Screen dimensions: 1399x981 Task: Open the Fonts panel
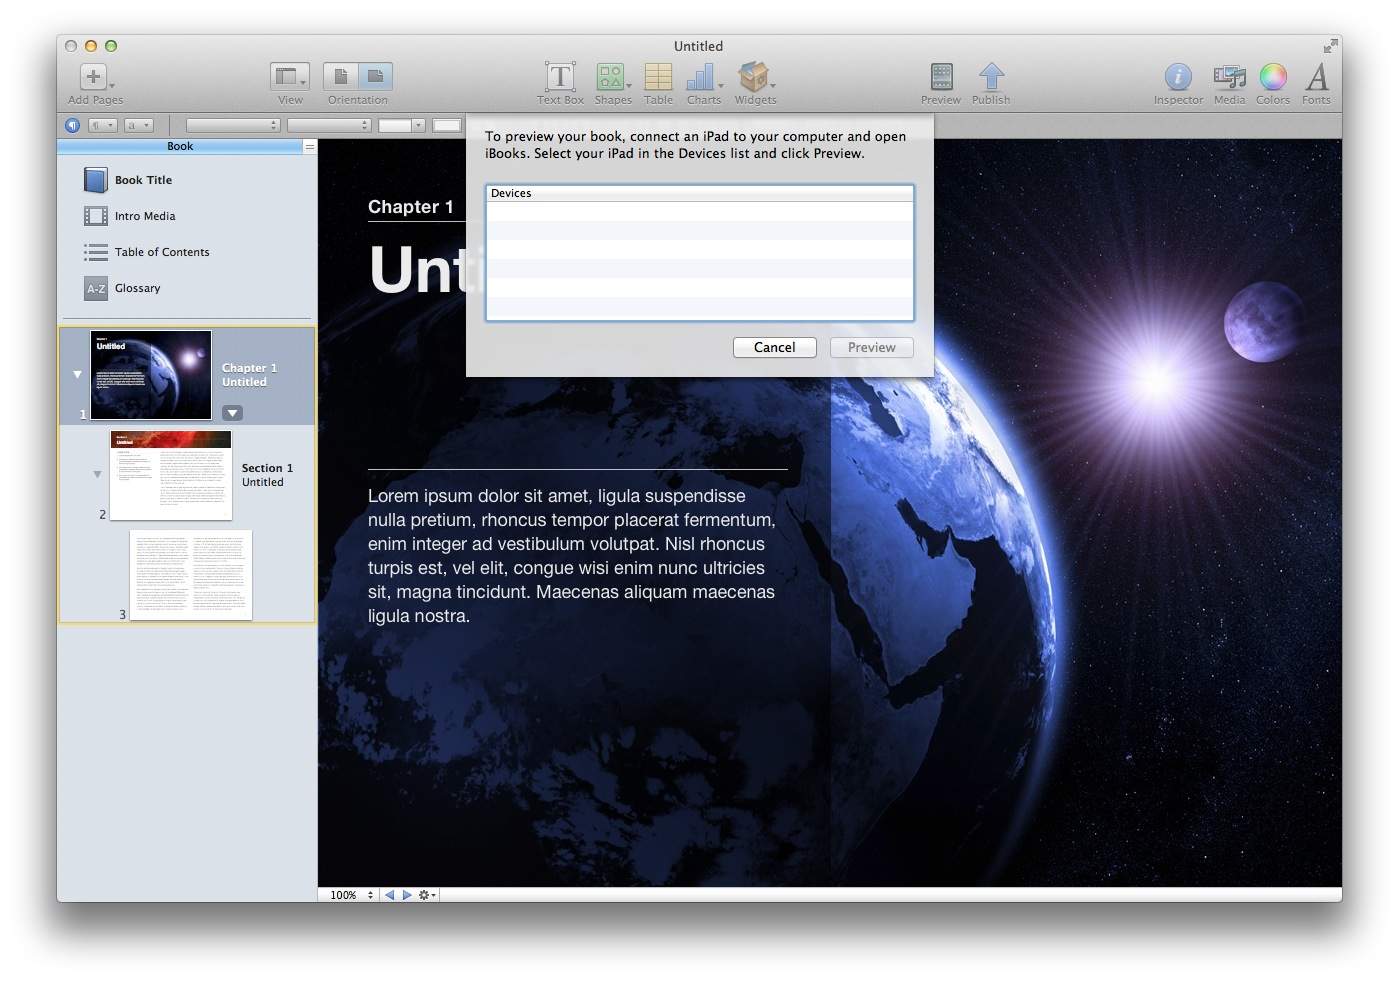pyautogui.click(x=1317, y=77)
